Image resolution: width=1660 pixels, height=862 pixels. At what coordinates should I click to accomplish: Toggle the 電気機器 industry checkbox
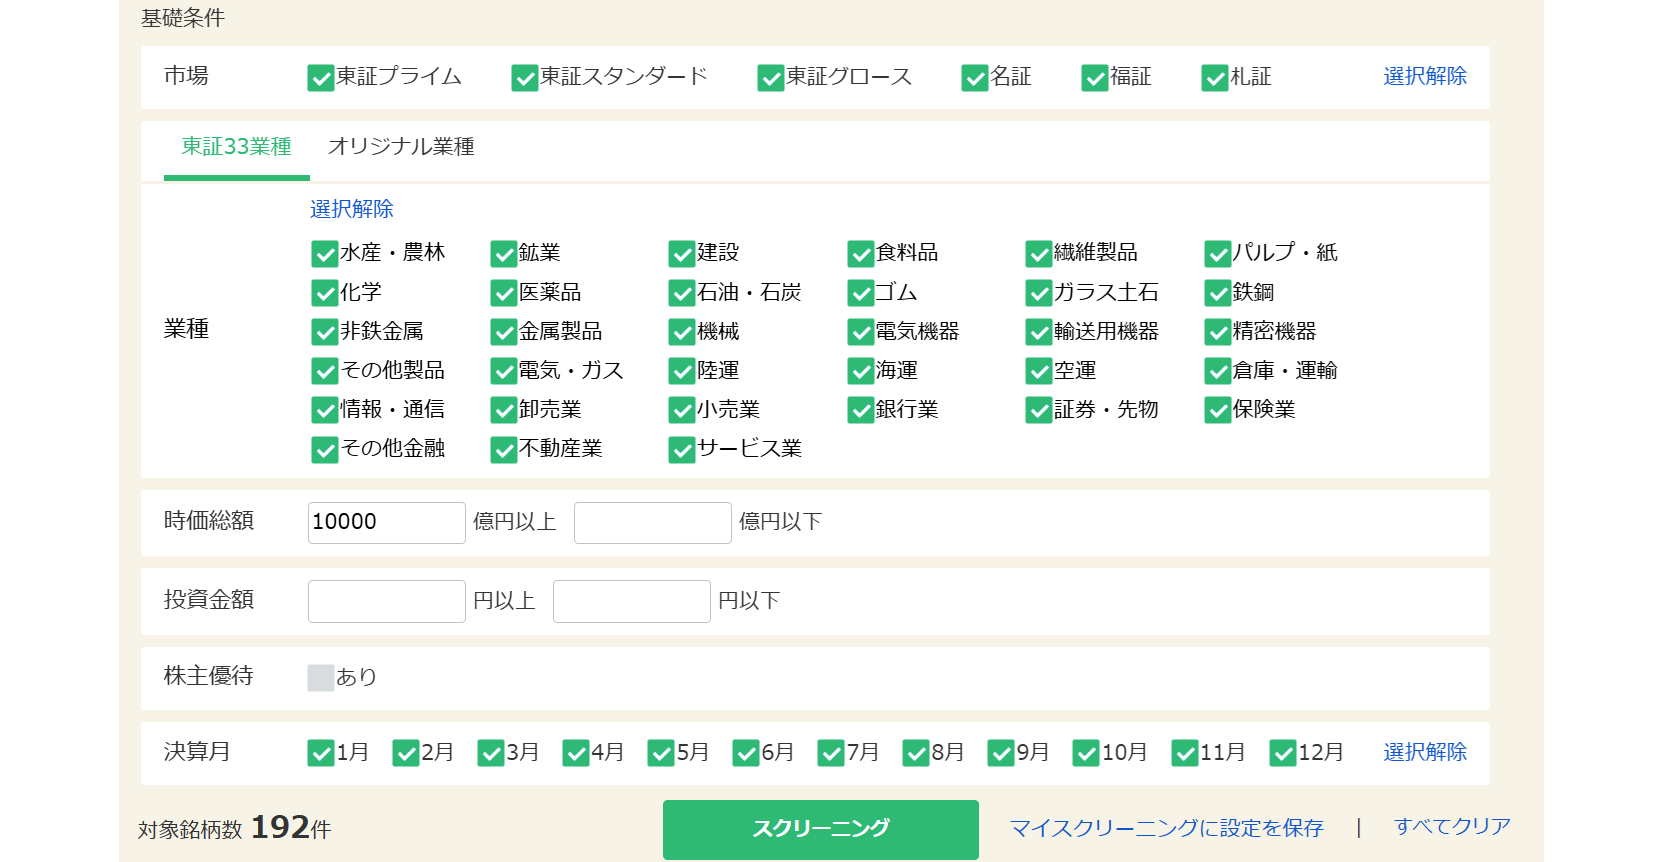(x=860, y=332)
